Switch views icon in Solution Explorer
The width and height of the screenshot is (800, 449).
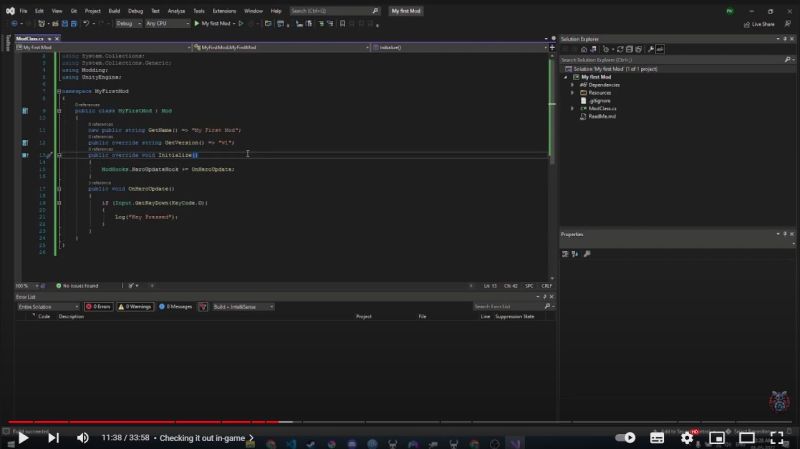click(x=593, y=49)
